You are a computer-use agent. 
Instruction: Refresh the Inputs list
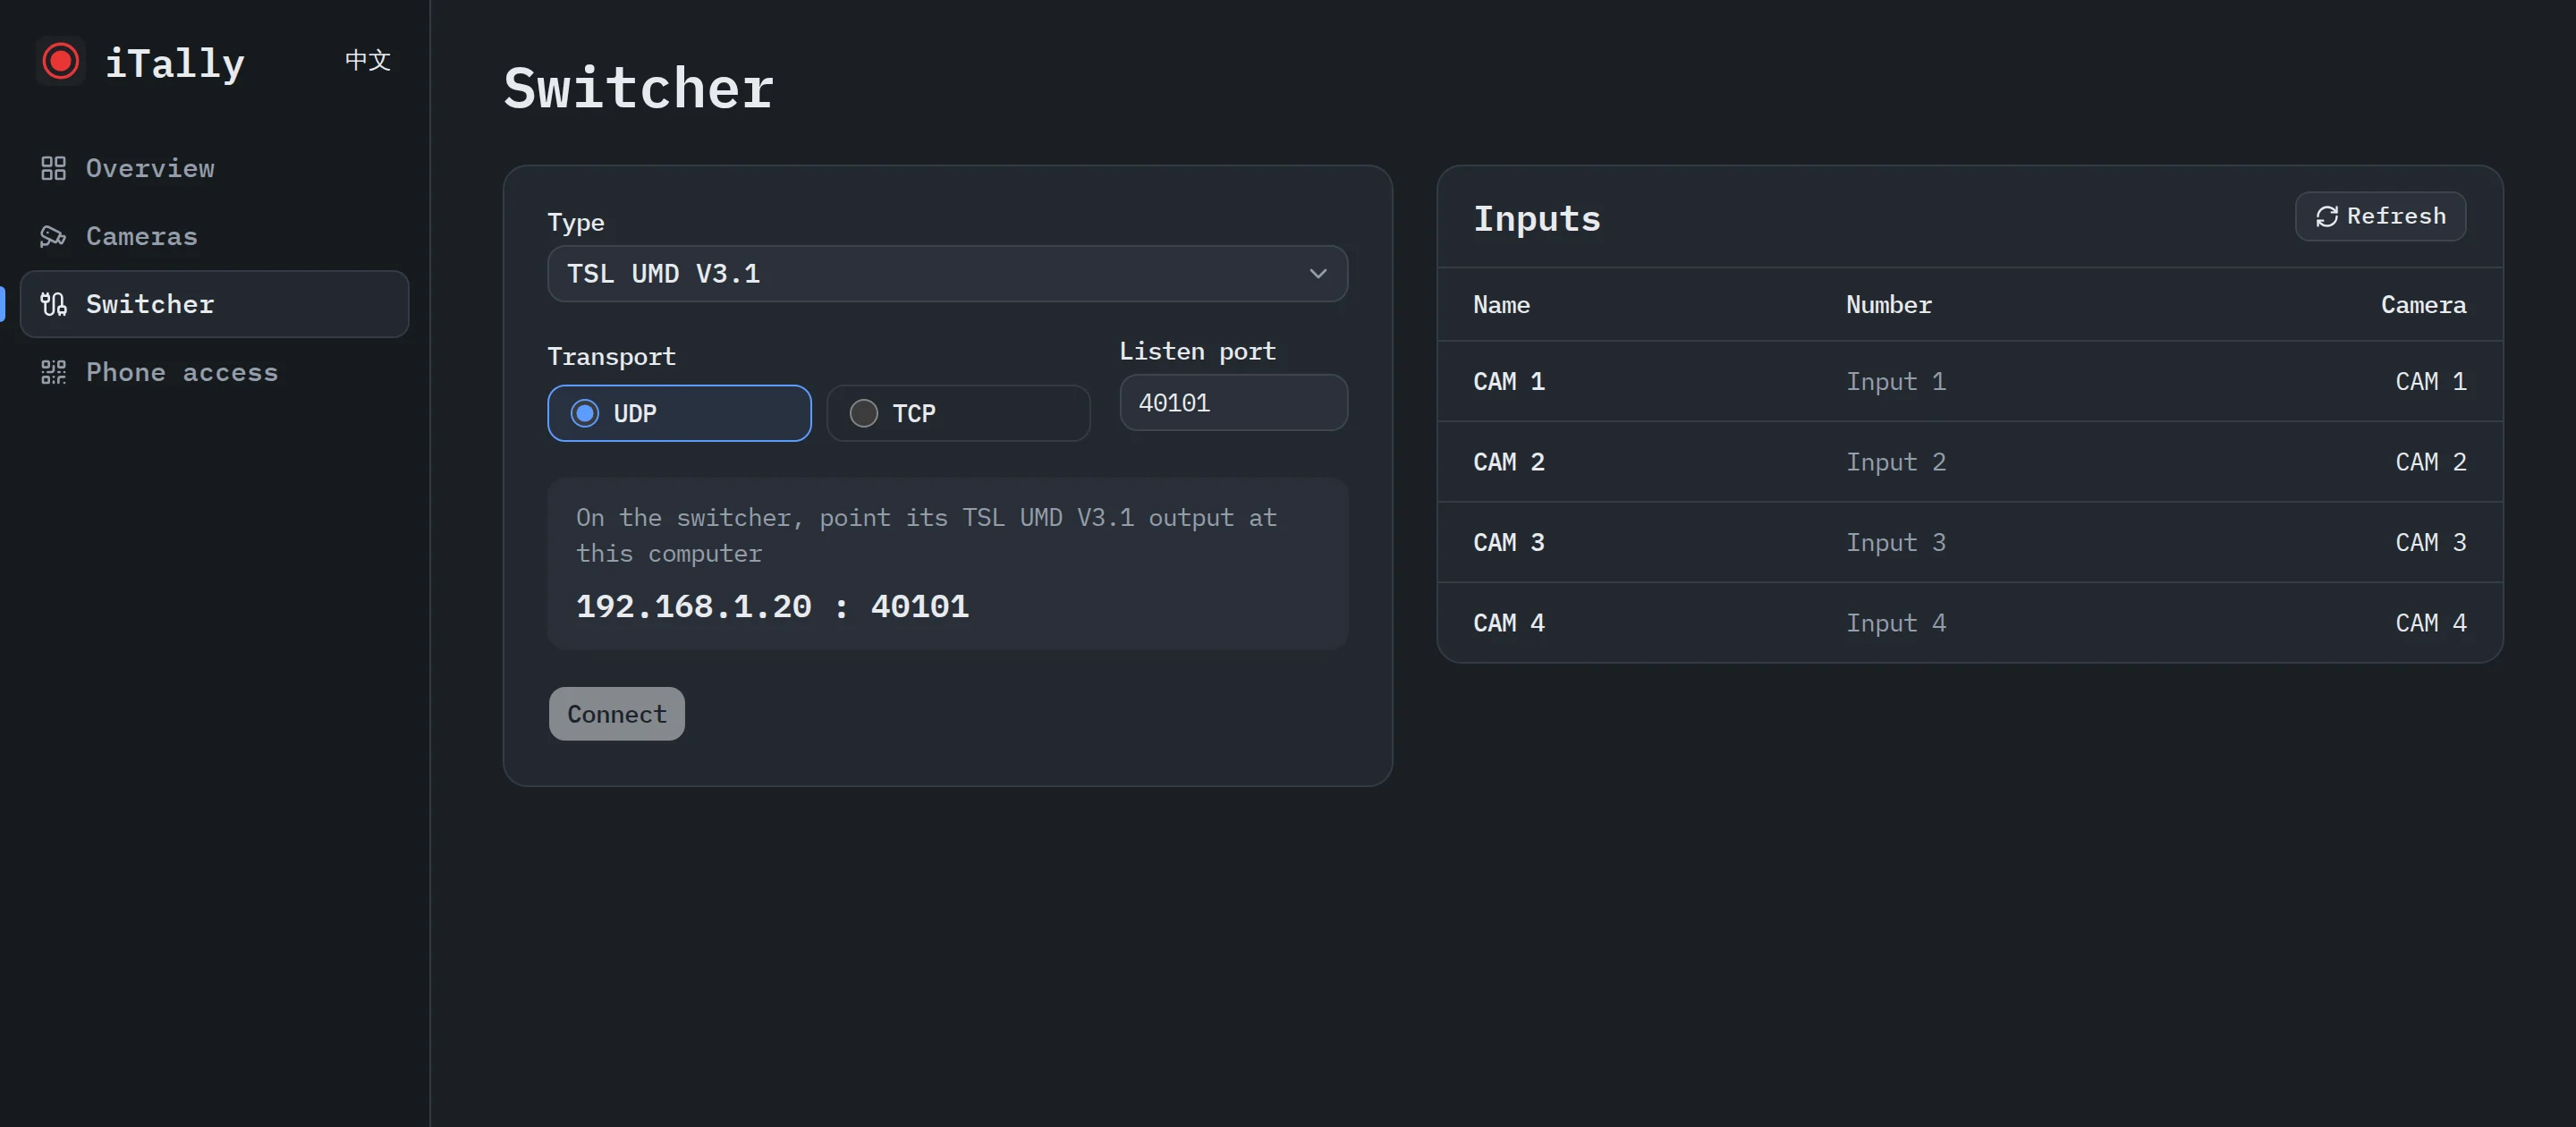2380,216
